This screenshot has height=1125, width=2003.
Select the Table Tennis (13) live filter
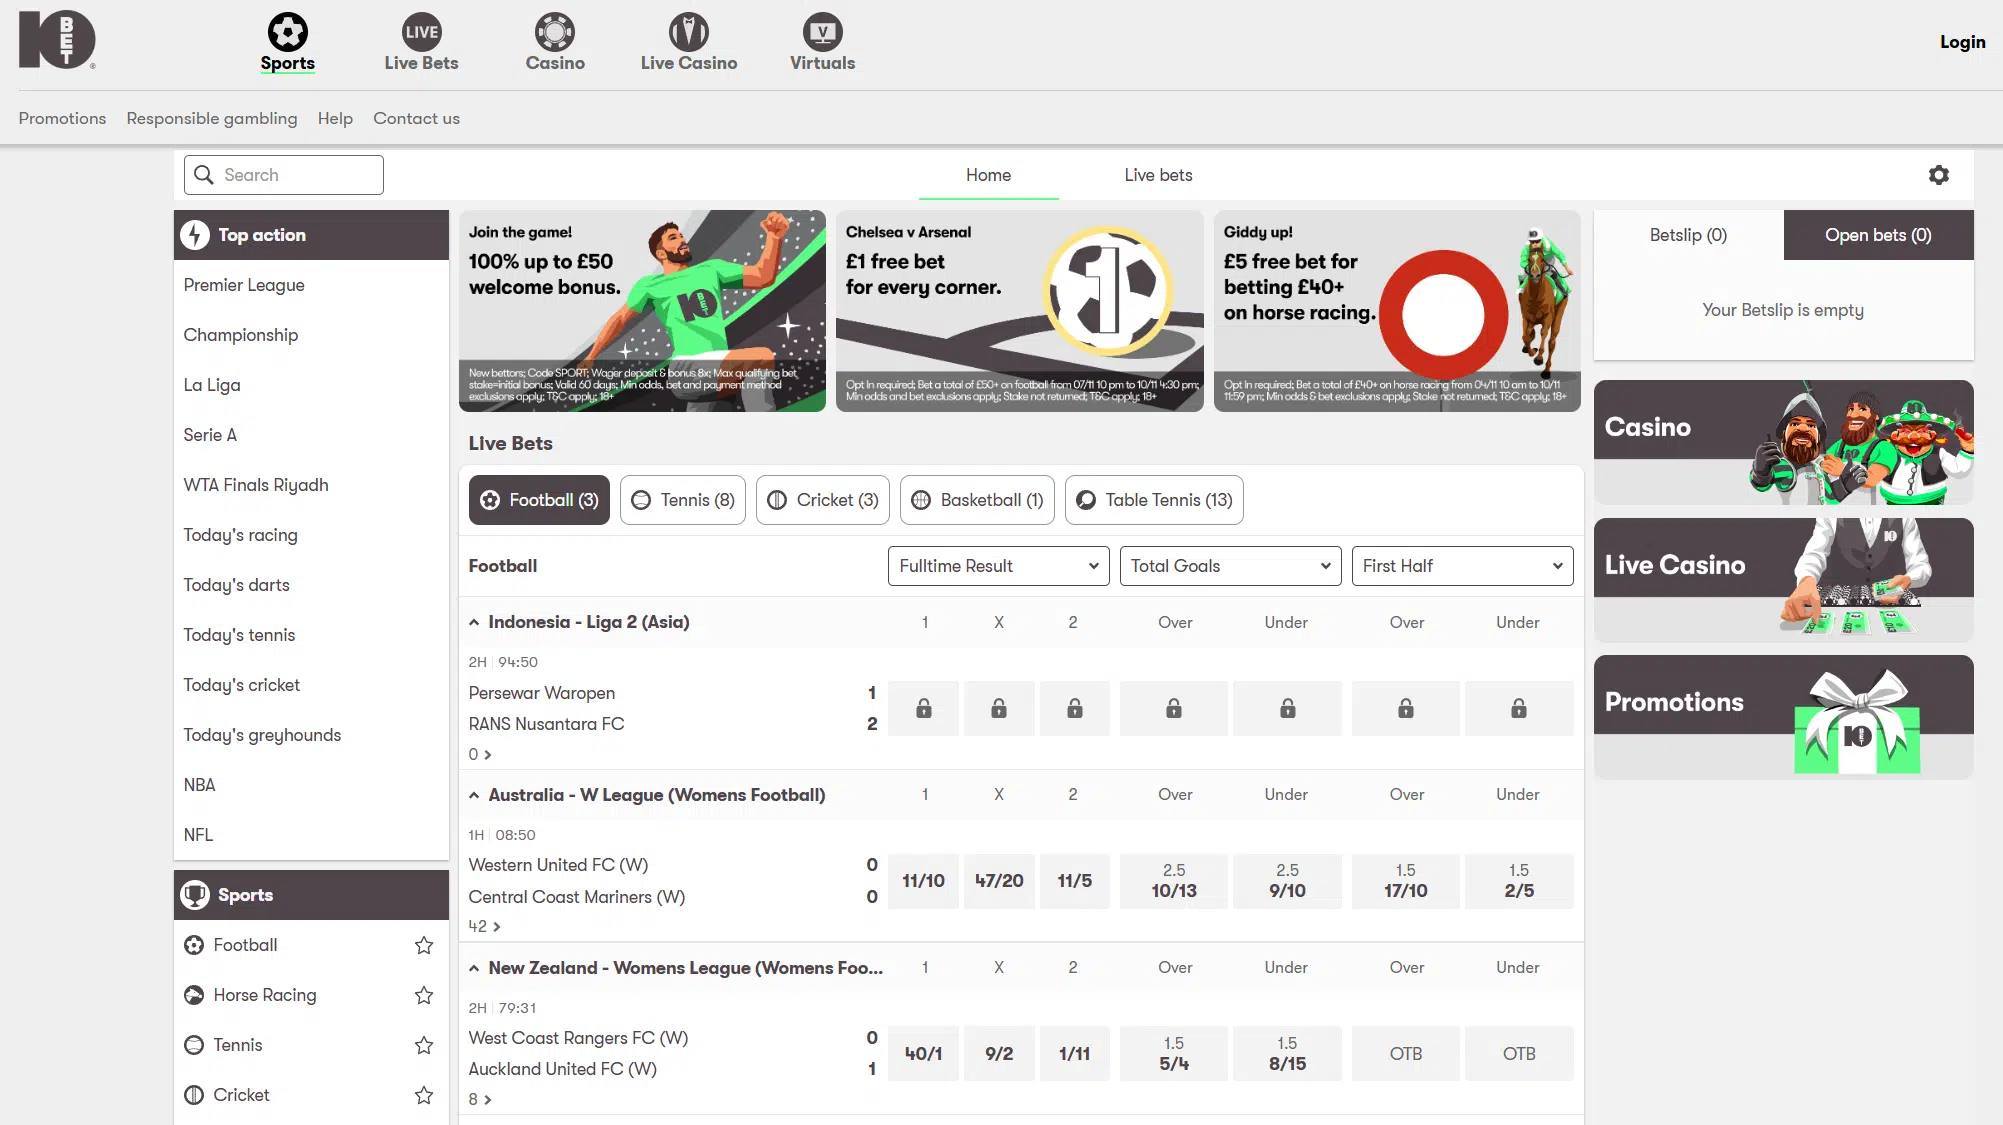(1154, 500)
